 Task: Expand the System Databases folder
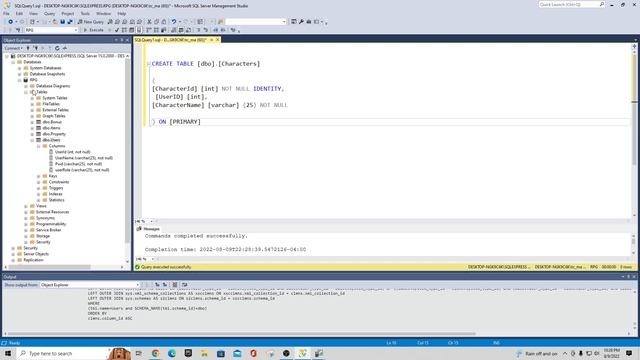20,68
